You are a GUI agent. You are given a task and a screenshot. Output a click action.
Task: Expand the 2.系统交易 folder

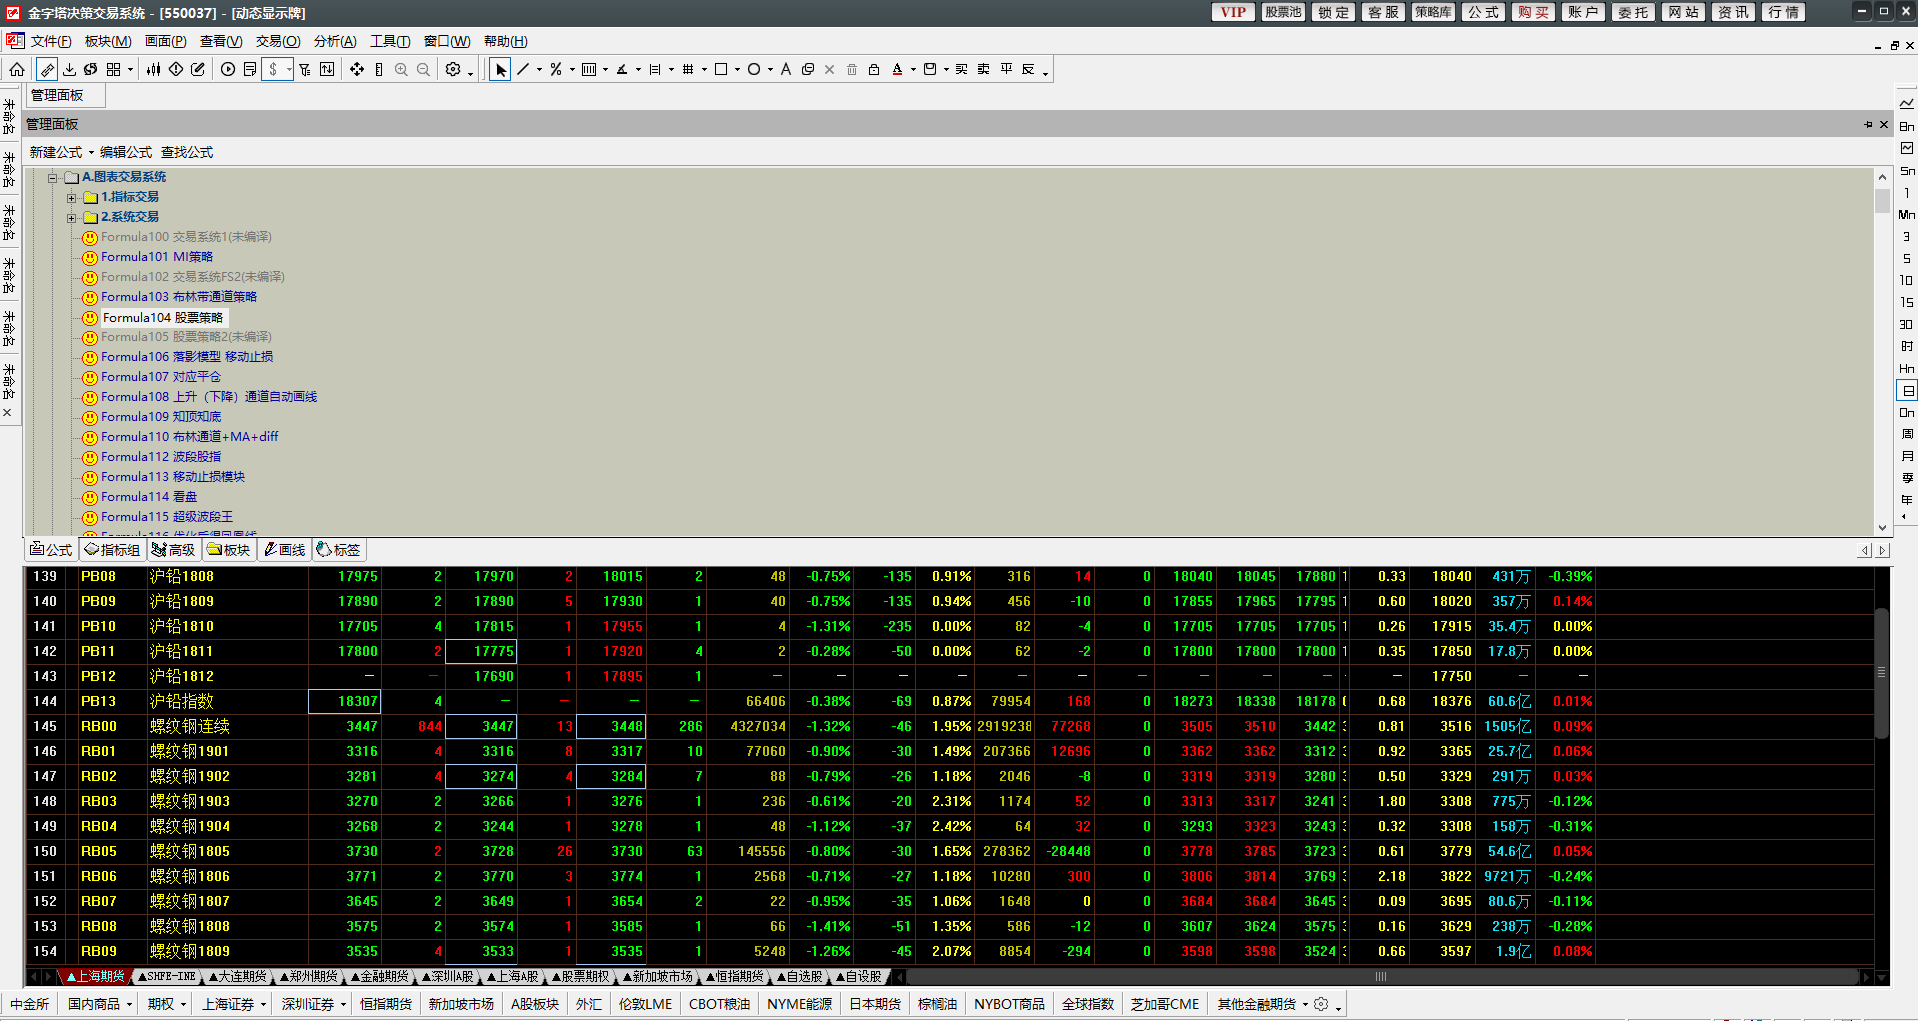(x=71, y=218)
